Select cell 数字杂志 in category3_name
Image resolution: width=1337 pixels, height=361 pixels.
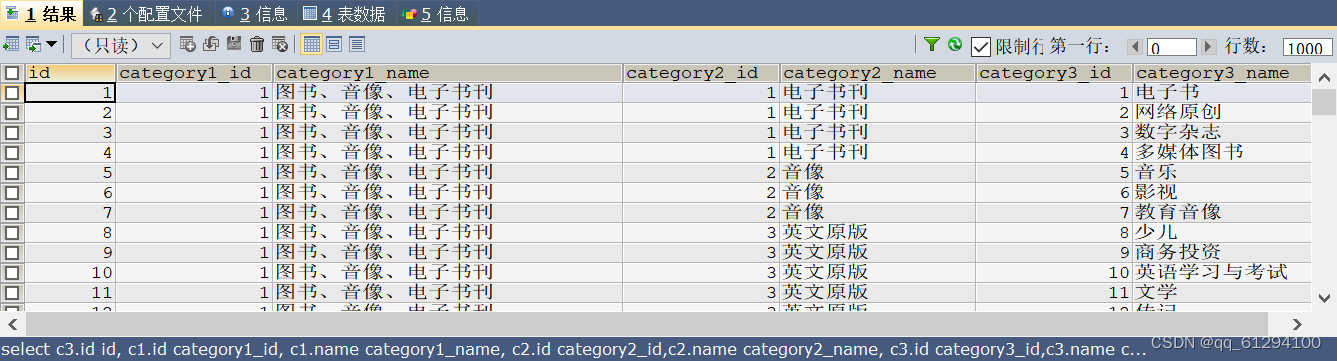pyautogui.click(x=1221, y=132)
